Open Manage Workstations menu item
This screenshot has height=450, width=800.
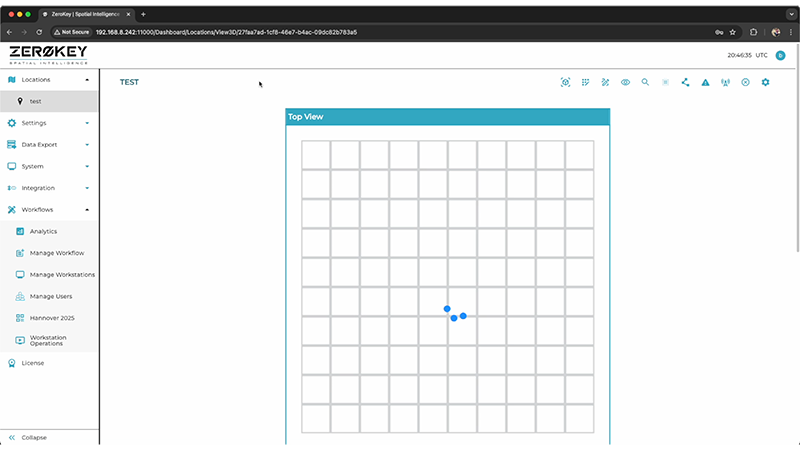coord(62,274)
